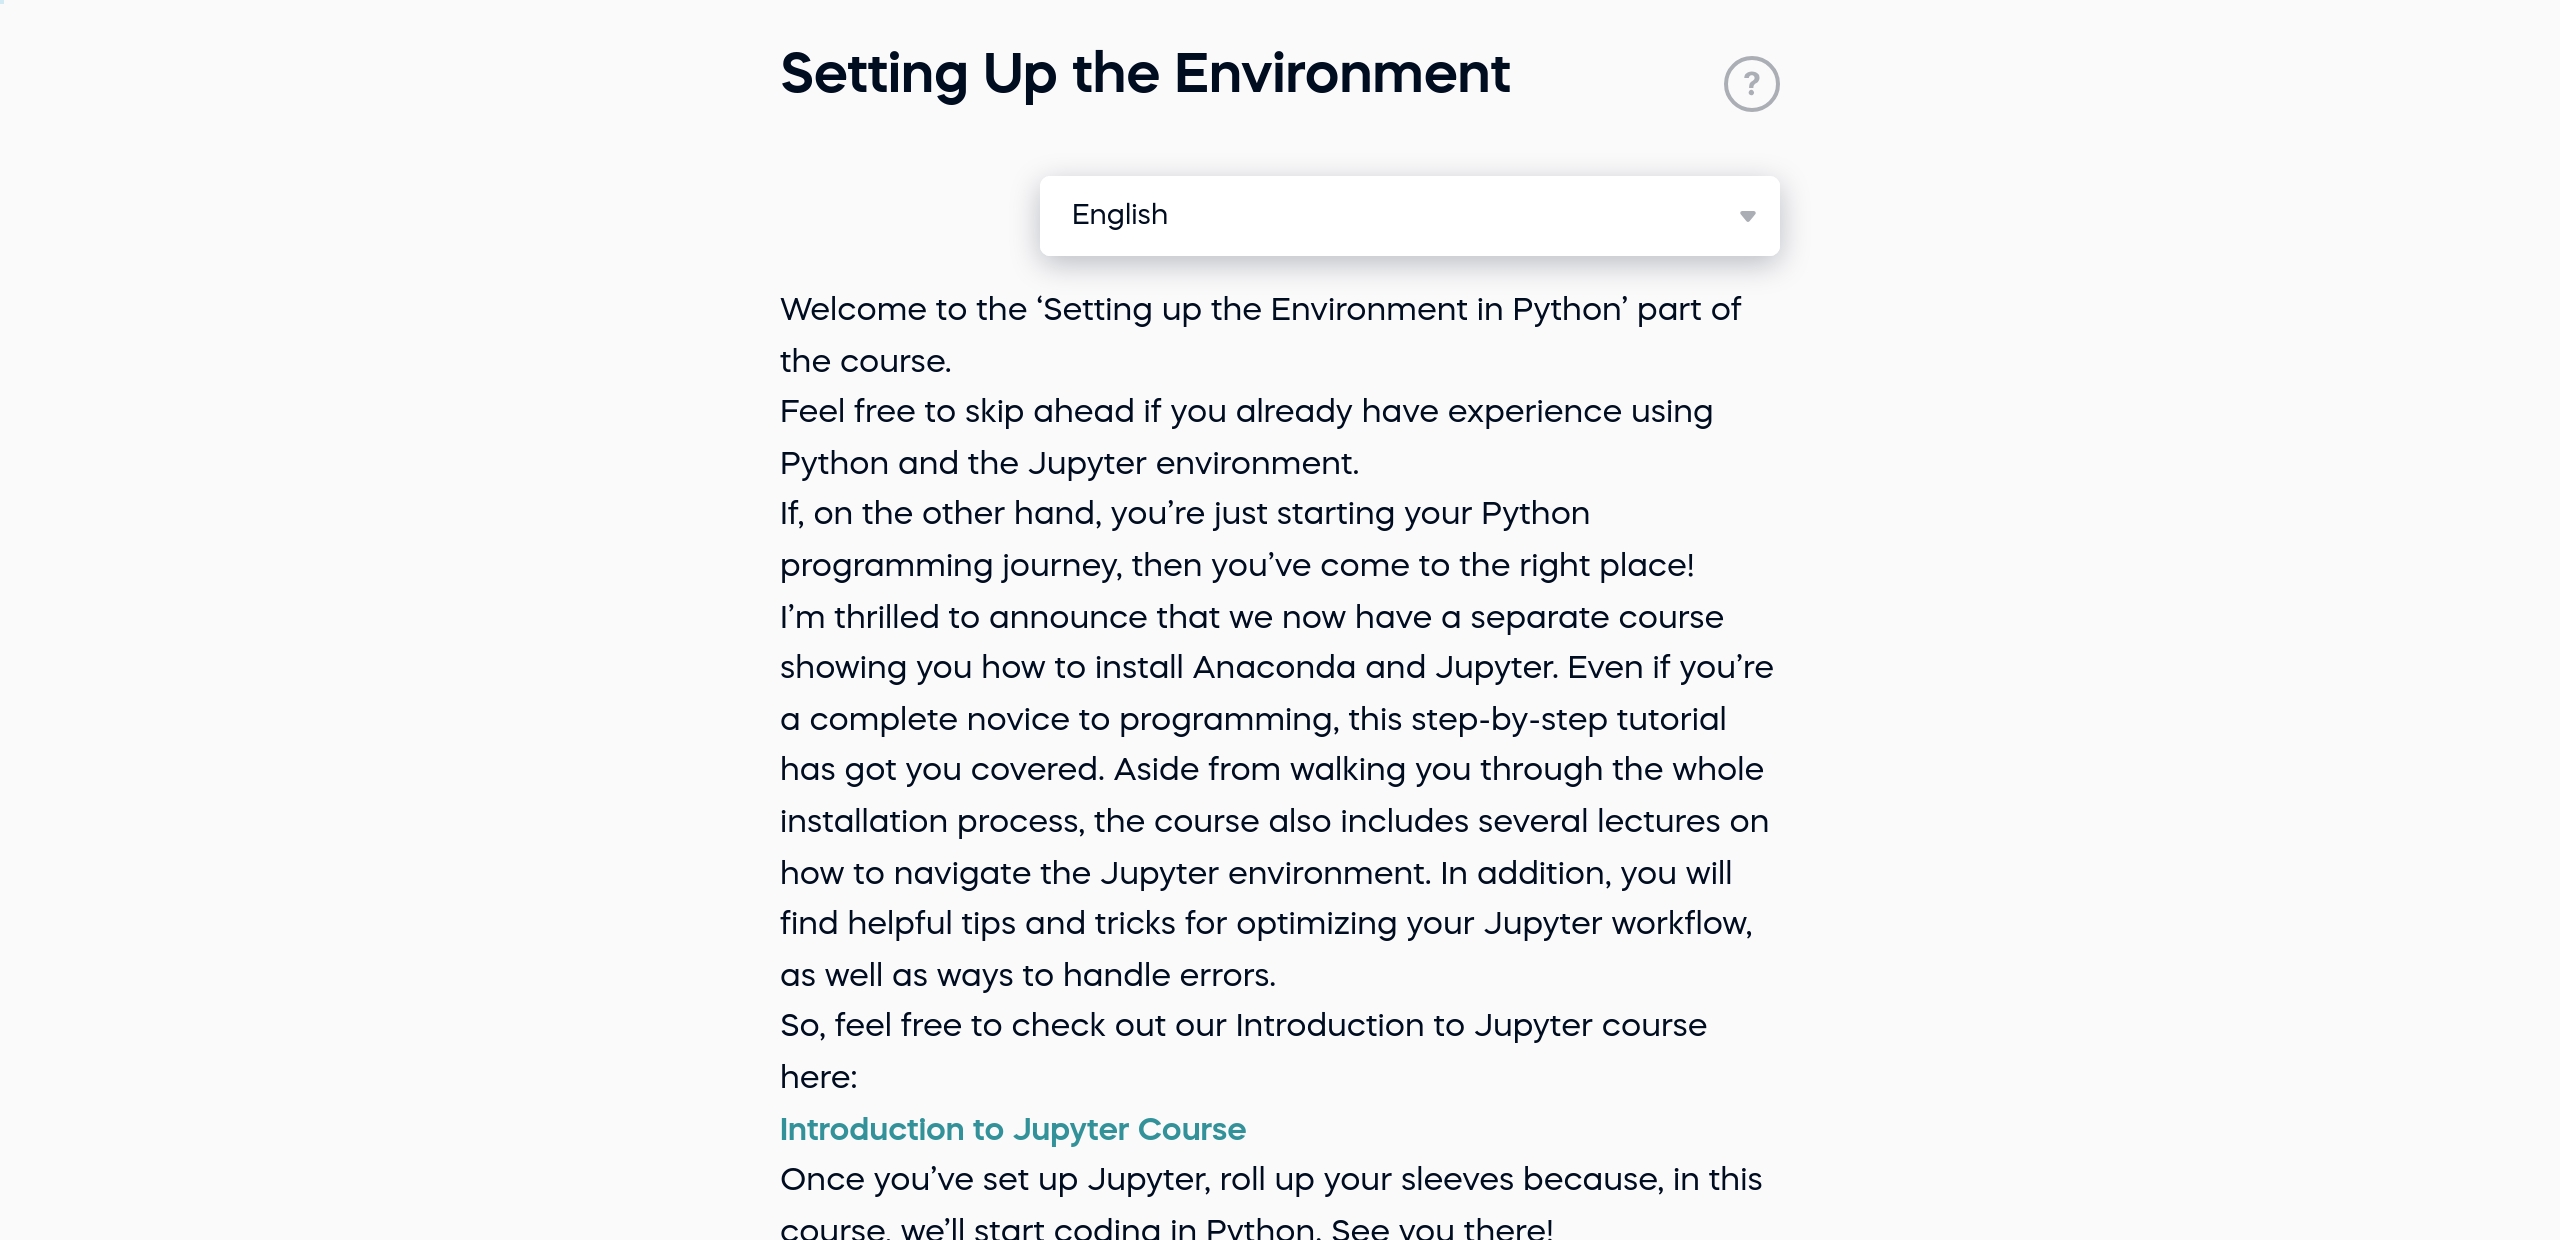Open the Introduction to Jupyter Course link
Screen dimensions: 2560x1240
tap(1012, 1130)
